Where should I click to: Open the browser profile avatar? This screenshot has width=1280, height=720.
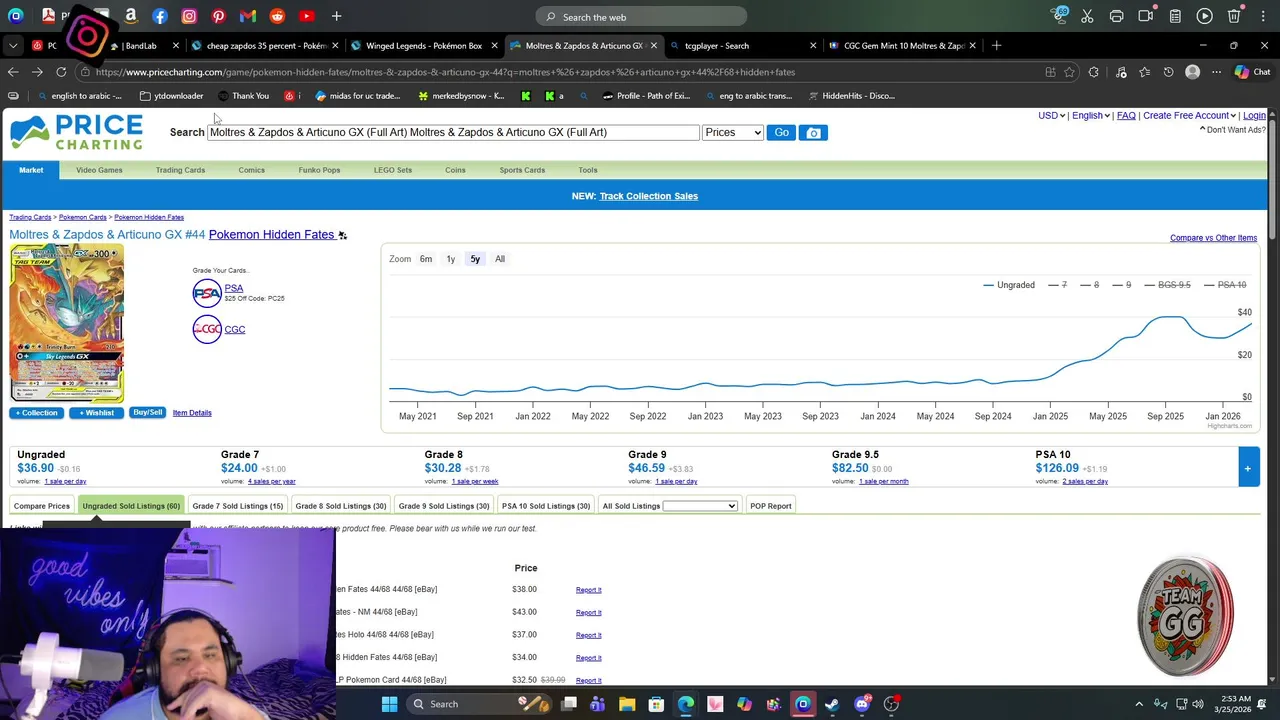coord(1192,72)
